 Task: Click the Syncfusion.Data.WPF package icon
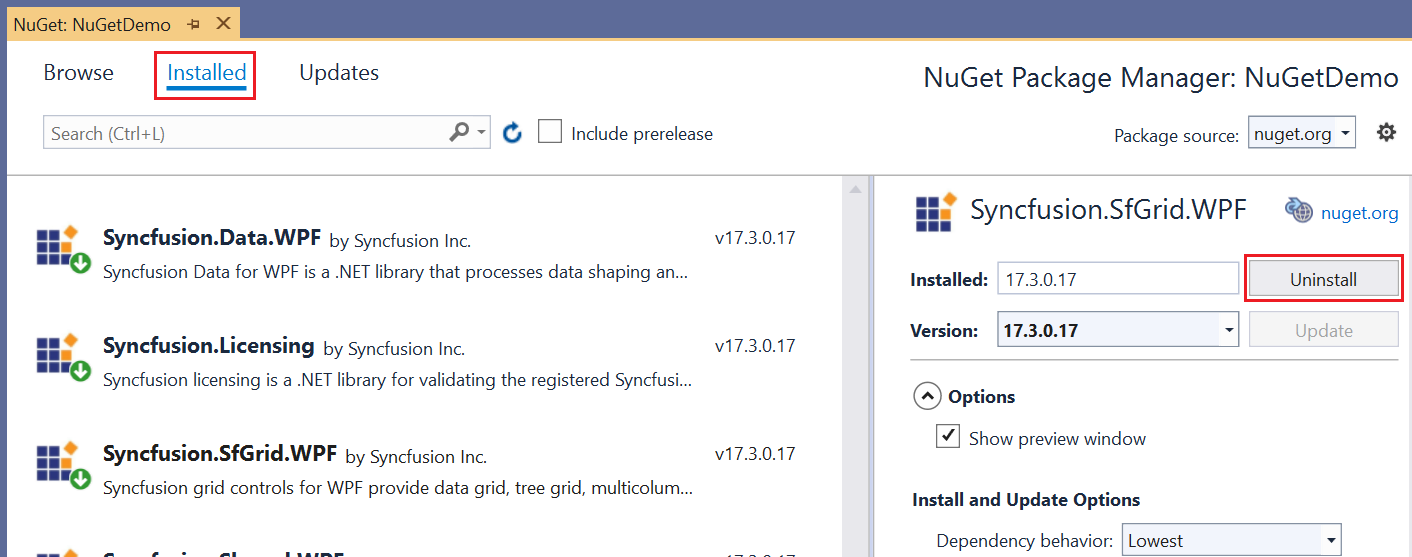coord(63,247)
